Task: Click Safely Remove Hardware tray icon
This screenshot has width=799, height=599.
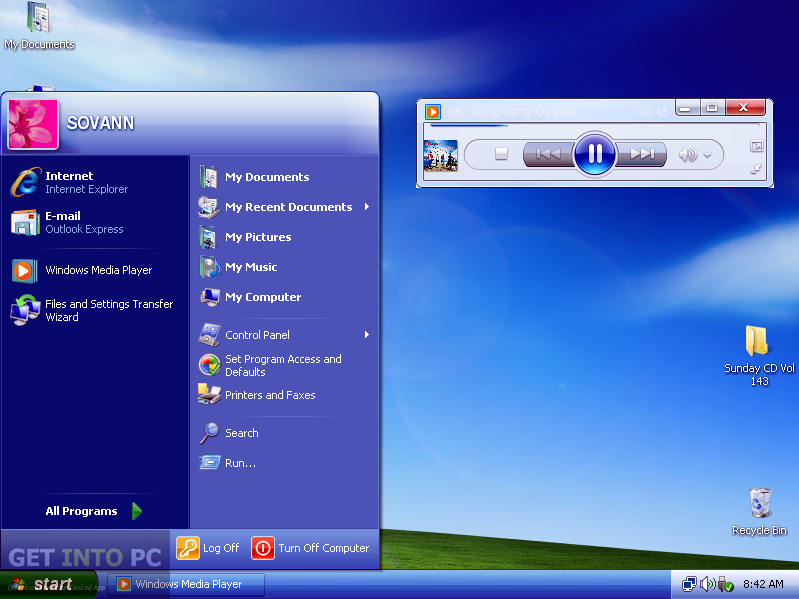Action: [x=725, y=584]
